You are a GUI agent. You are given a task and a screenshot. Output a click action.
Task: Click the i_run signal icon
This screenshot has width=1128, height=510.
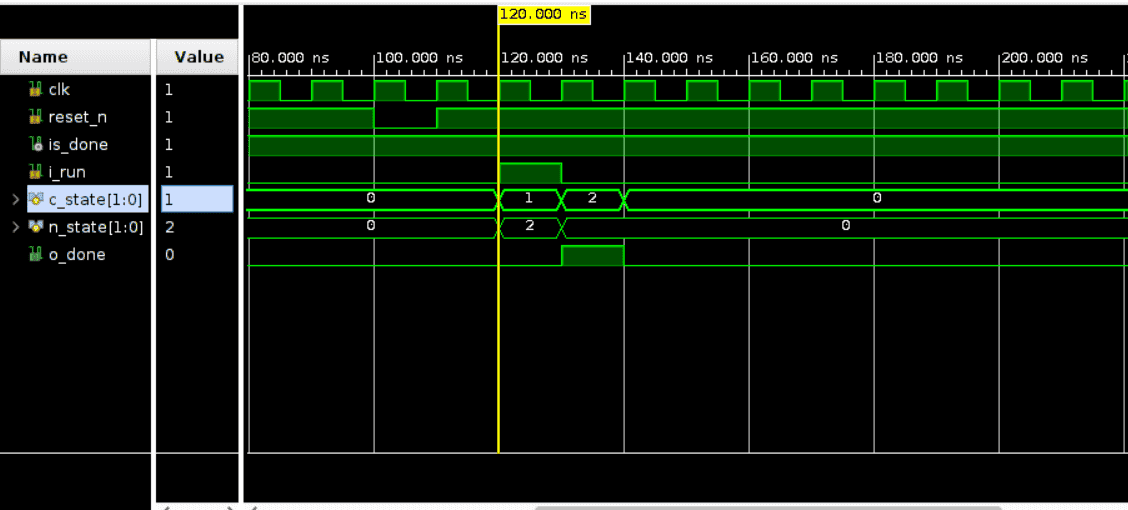[35, 172]
